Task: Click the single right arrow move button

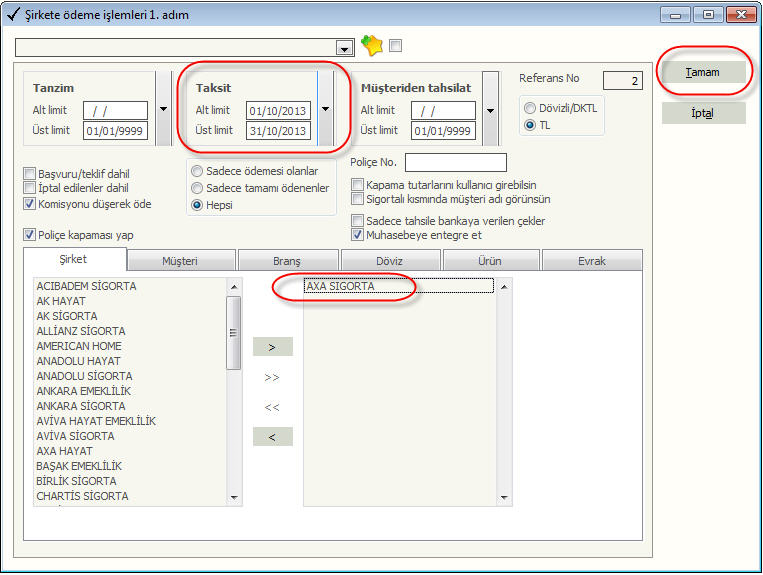Action: tap(272, 346)
